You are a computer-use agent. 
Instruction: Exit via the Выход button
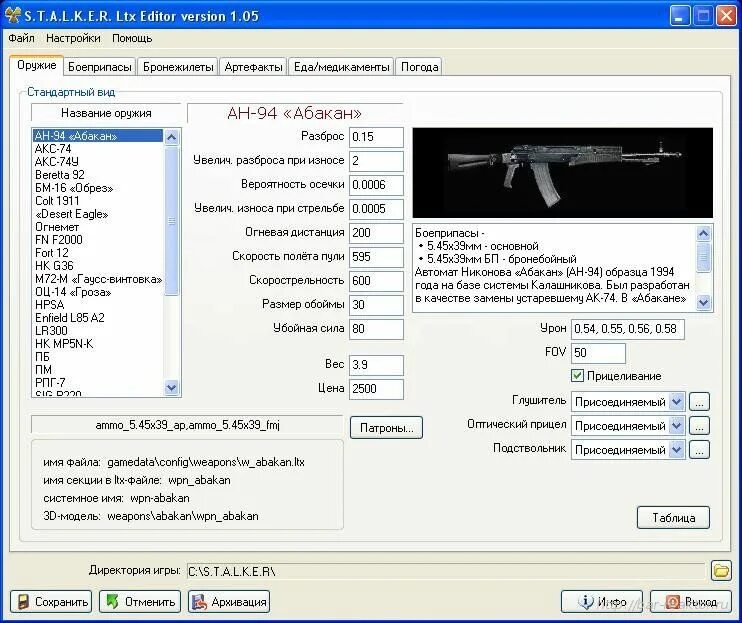[x=691, y=602]
